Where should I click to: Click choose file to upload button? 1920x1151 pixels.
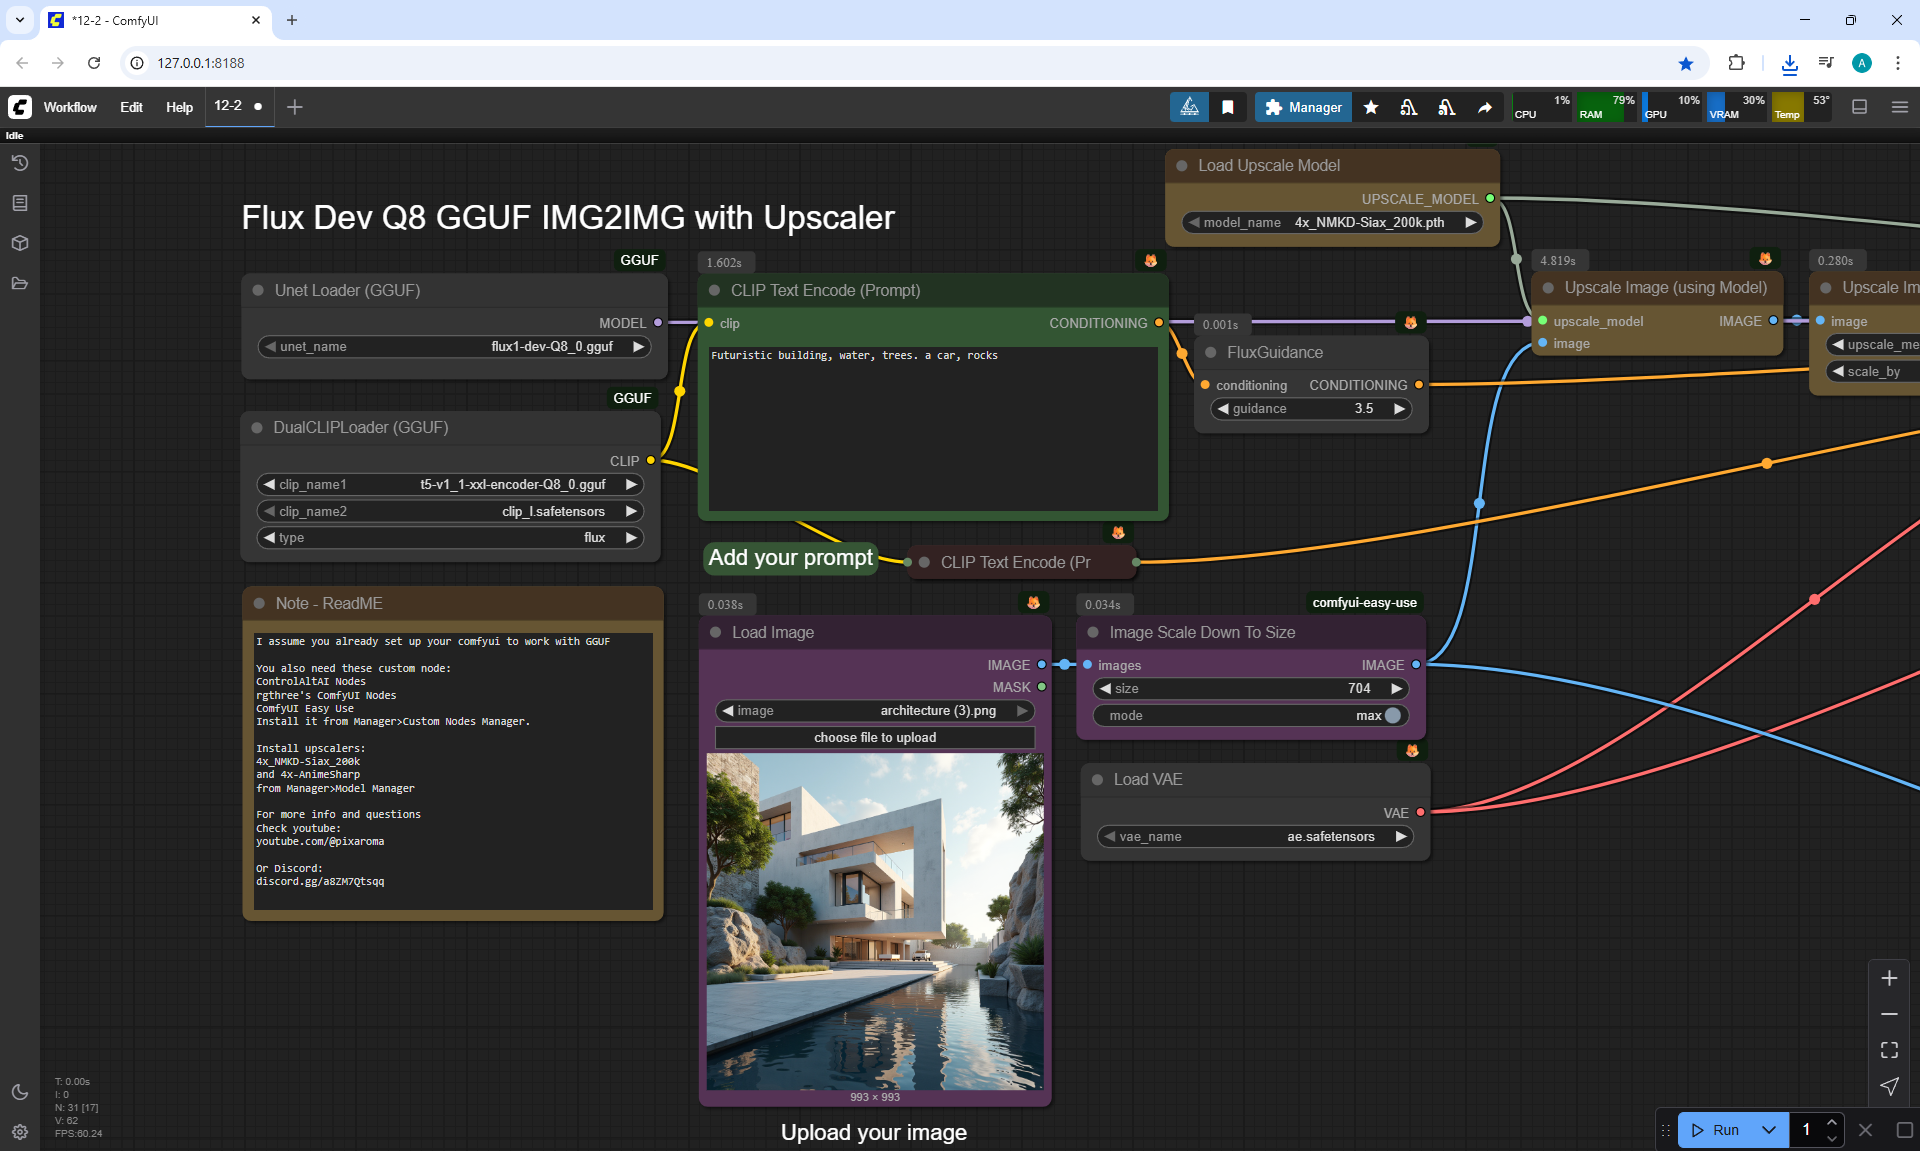click(875, 737)
